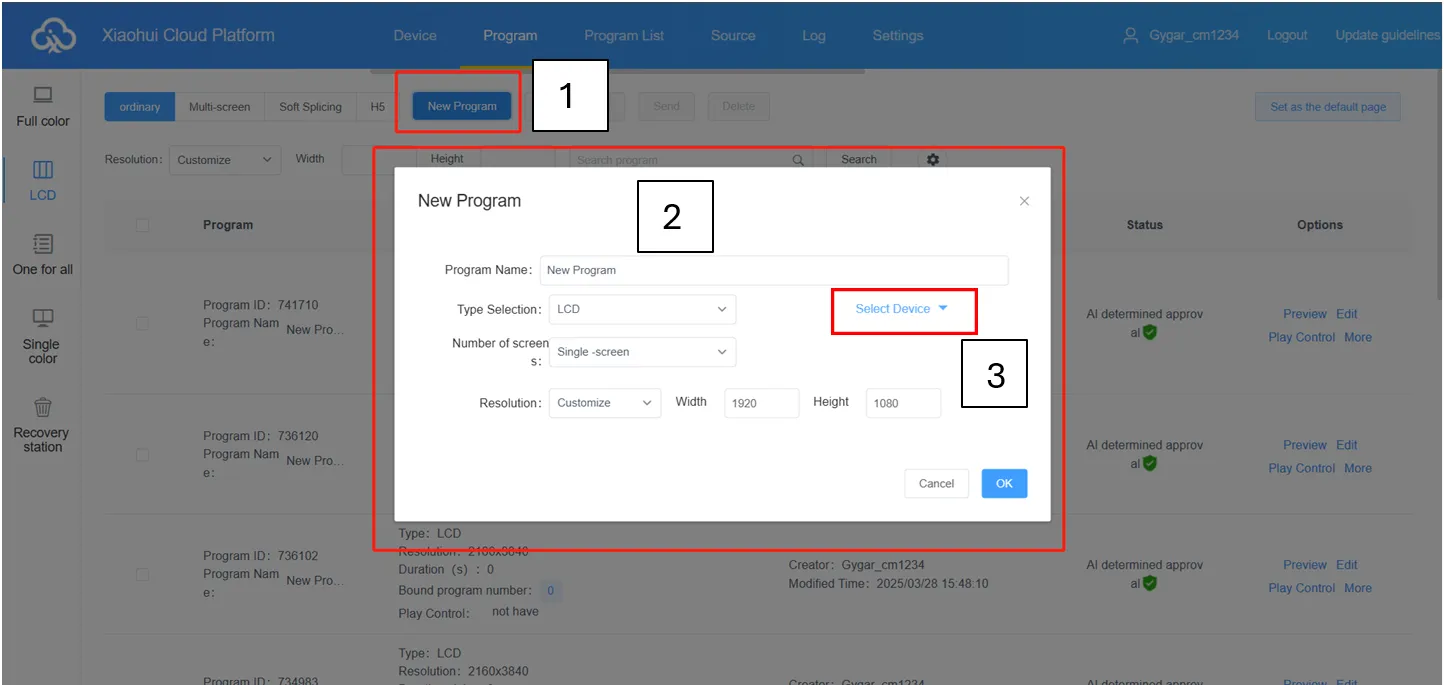Click the gear settings icon beside Search
The height and width of the screenshot is (685, 1444).
pyautogui.click(x=933, y=159)
